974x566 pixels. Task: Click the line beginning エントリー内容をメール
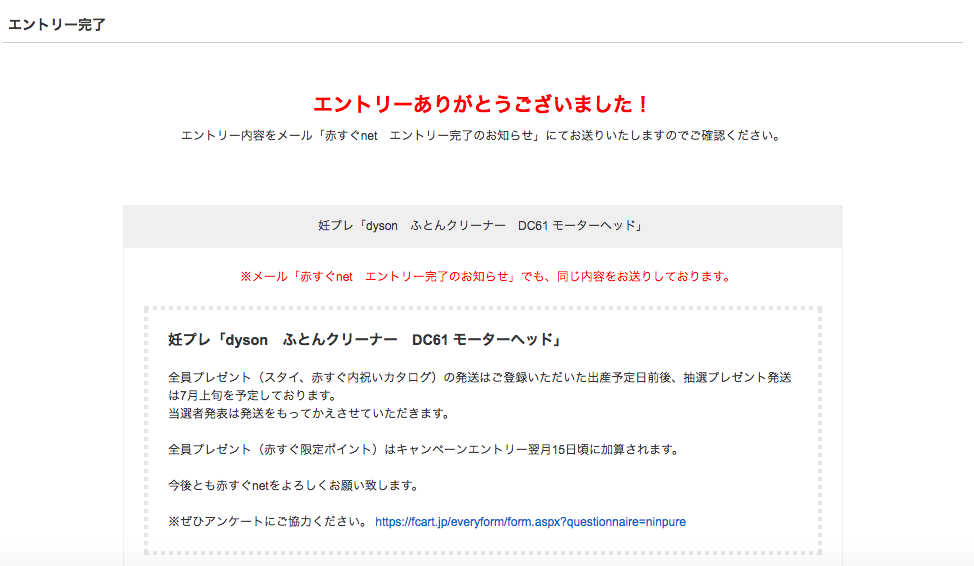click(x=482, y=135)
